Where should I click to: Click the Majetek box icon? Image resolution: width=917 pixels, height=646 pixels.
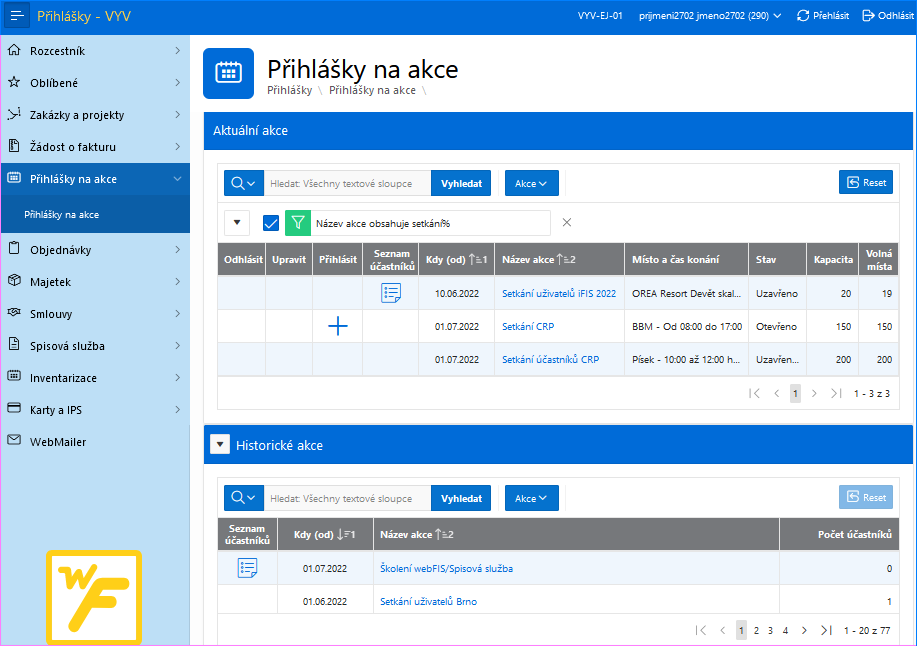pyautogui.click(x=14, y=281)
